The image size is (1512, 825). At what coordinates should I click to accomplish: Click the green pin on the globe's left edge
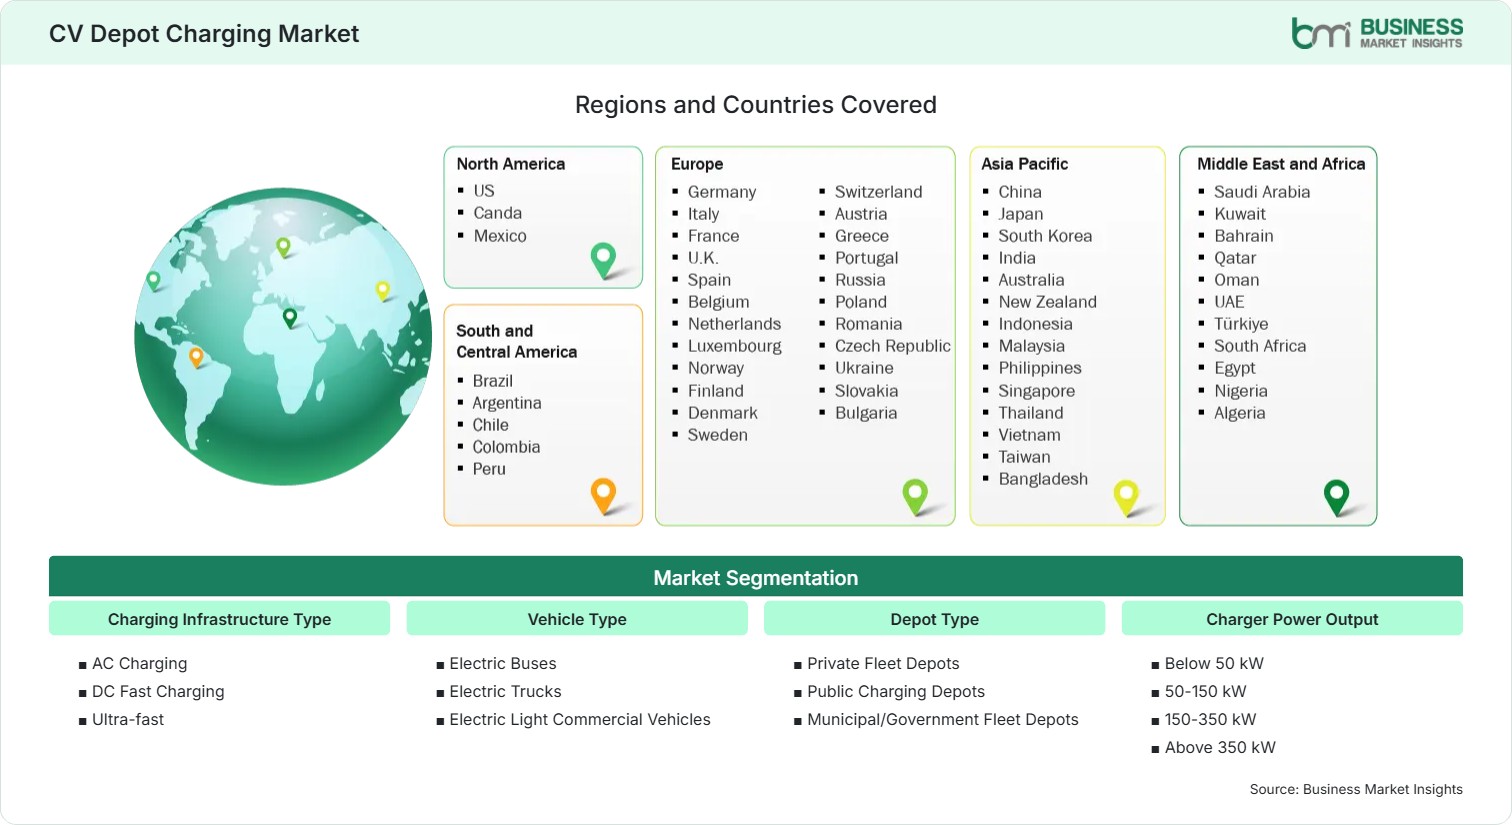[153, 281]
